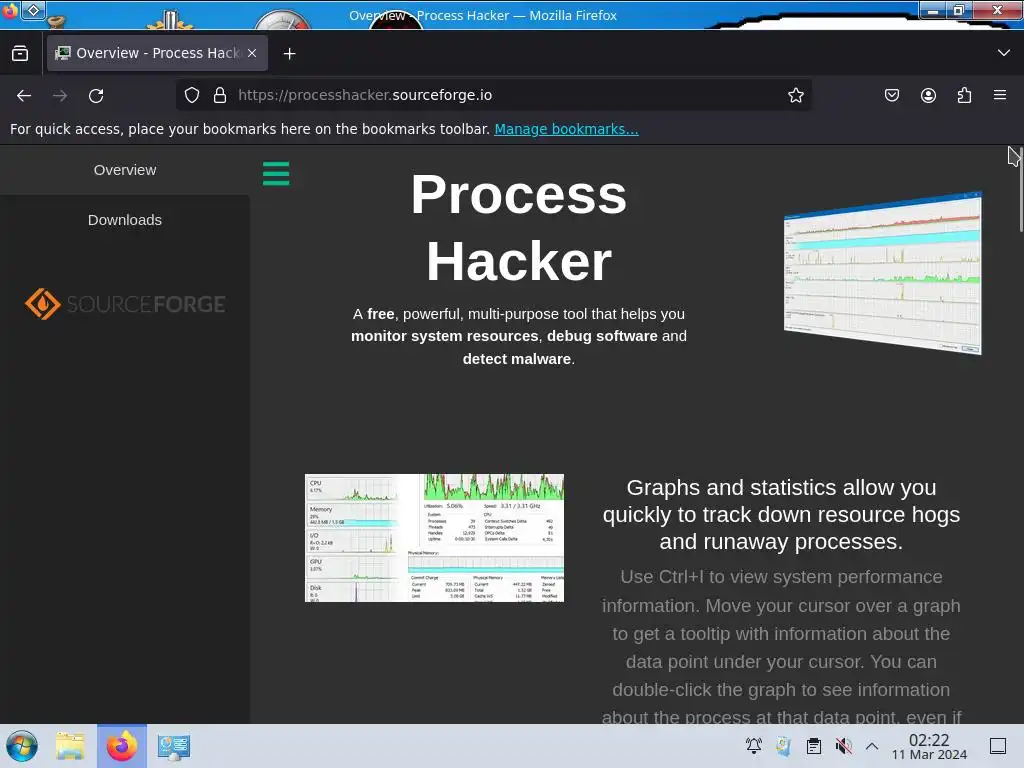The image size is (1024, 768).
Task: Click the tilted Process Hacker graph screenshot
Action: (x=883, y=273)
